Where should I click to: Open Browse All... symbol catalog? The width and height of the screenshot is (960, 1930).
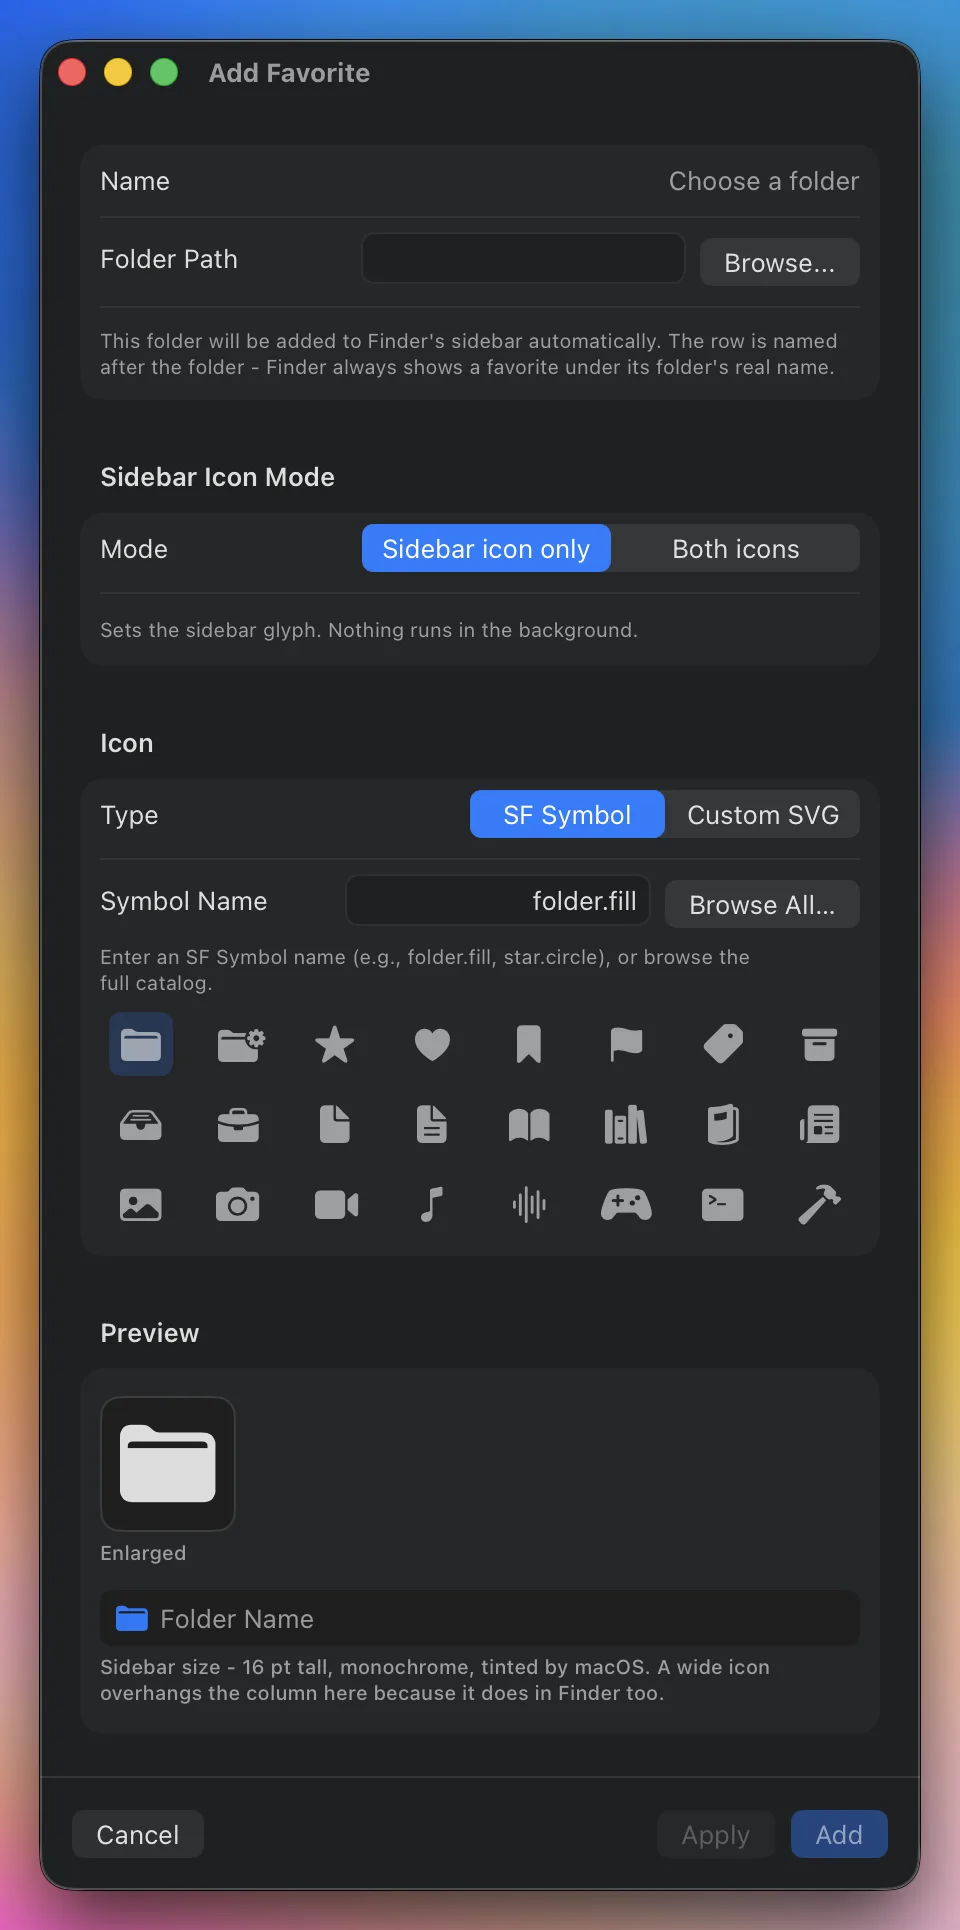point(762,904)
